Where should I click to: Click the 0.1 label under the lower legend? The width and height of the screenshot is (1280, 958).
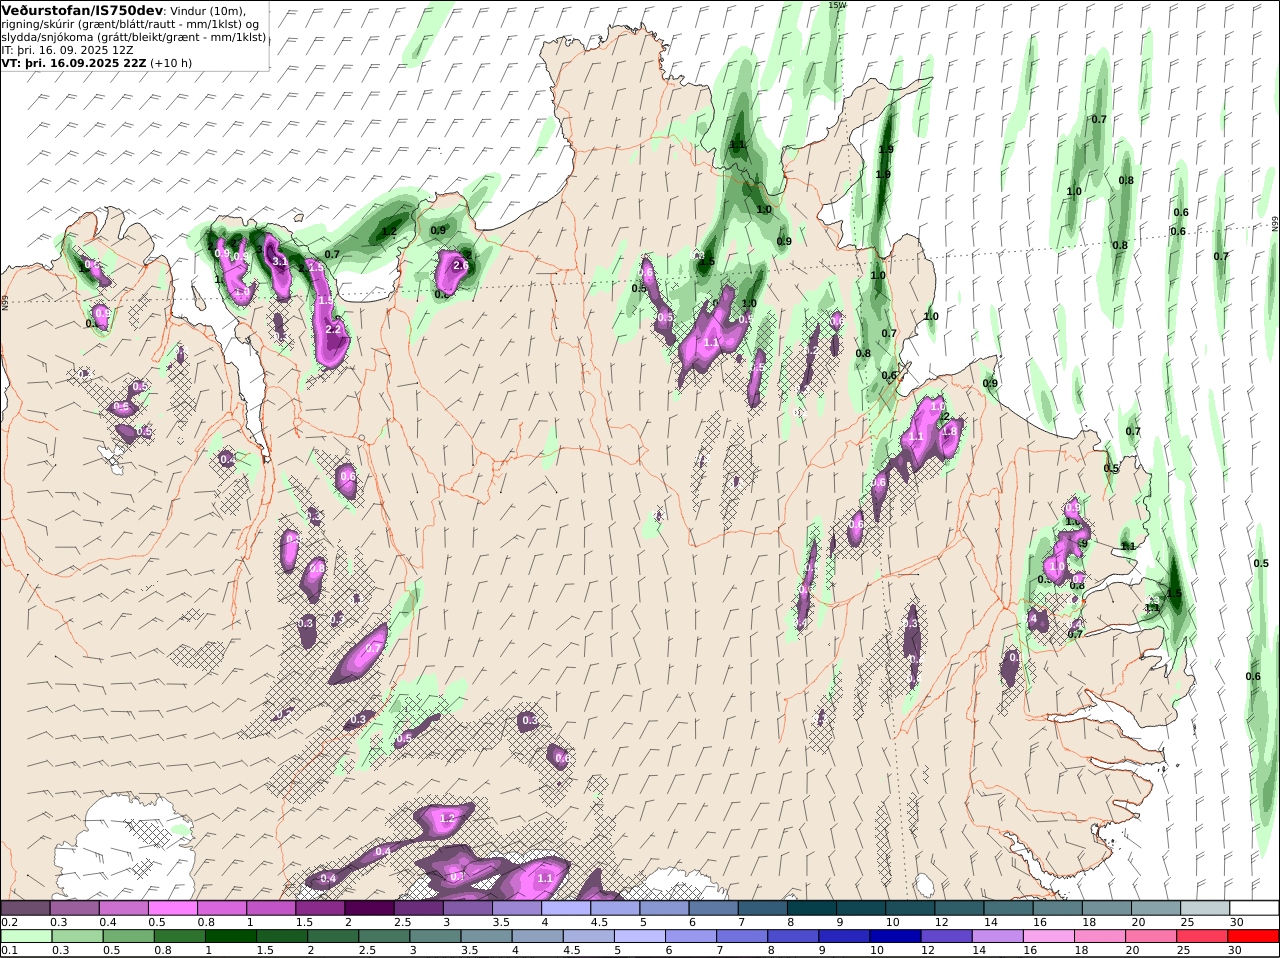point(9,950)
